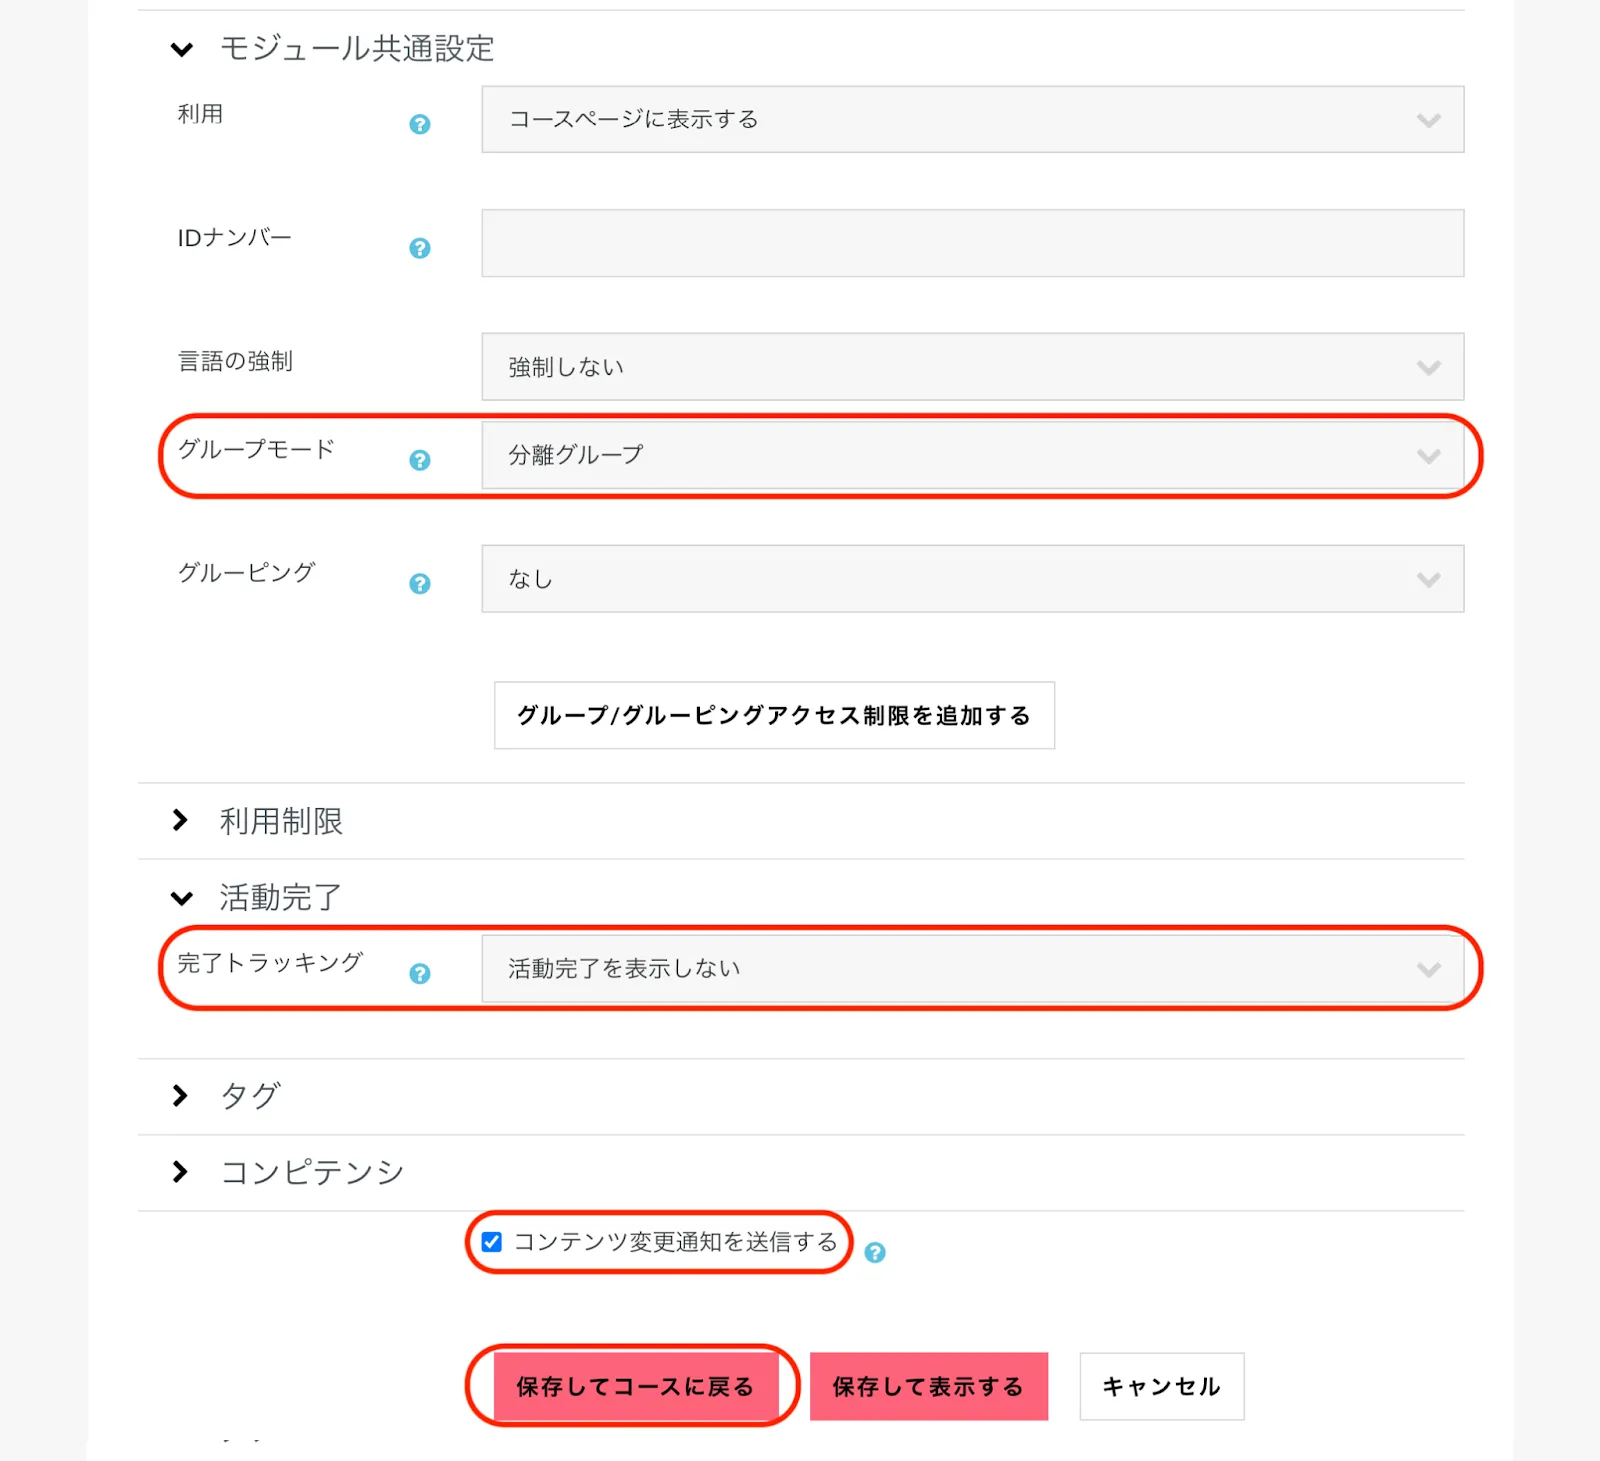Click help icon next to 利用
This screenshot has width=1600, height=1461.
pos(420,124)
